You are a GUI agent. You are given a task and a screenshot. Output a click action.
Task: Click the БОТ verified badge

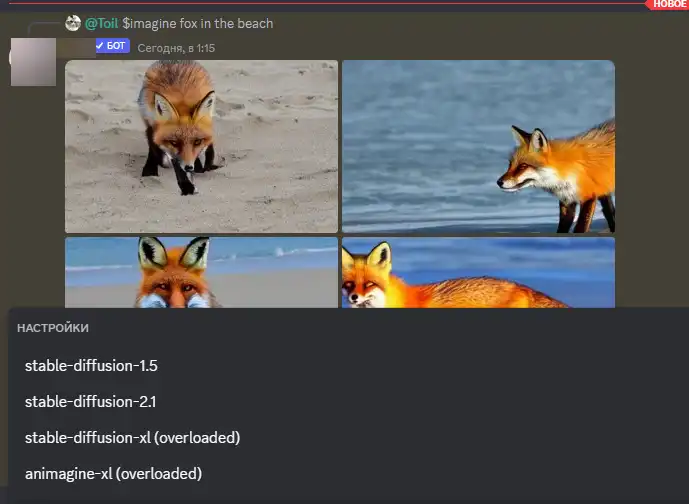pos(112,46)
